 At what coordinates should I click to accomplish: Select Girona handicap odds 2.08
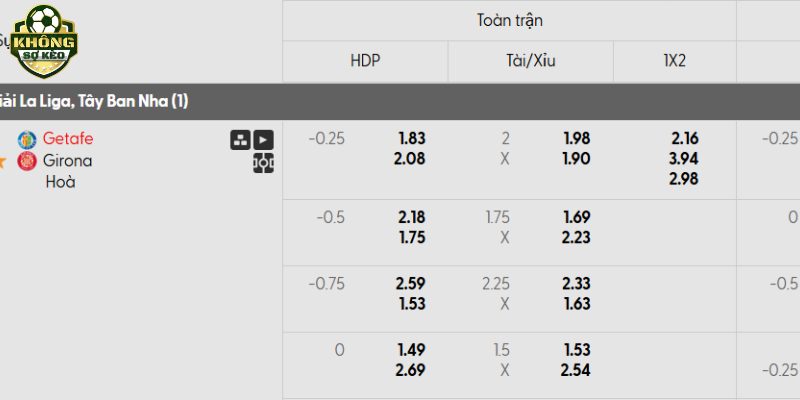tap(412, 159)
